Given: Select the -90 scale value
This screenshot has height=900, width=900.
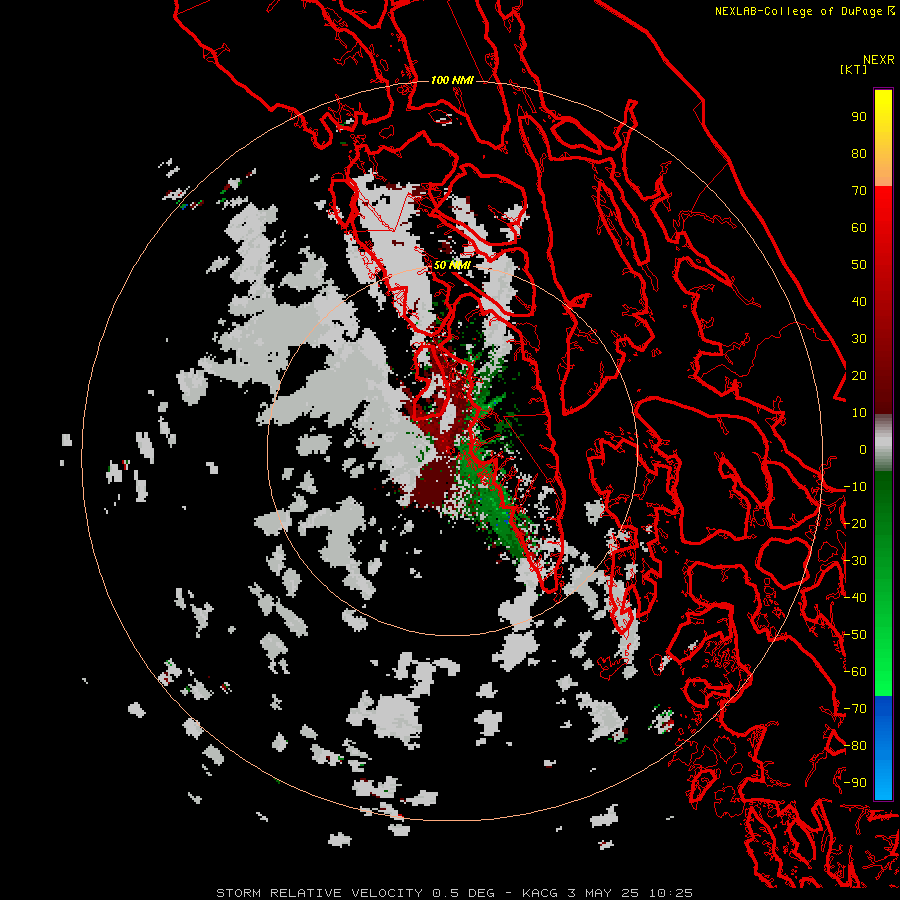Looking at the screenshot, I should [855, 783].
